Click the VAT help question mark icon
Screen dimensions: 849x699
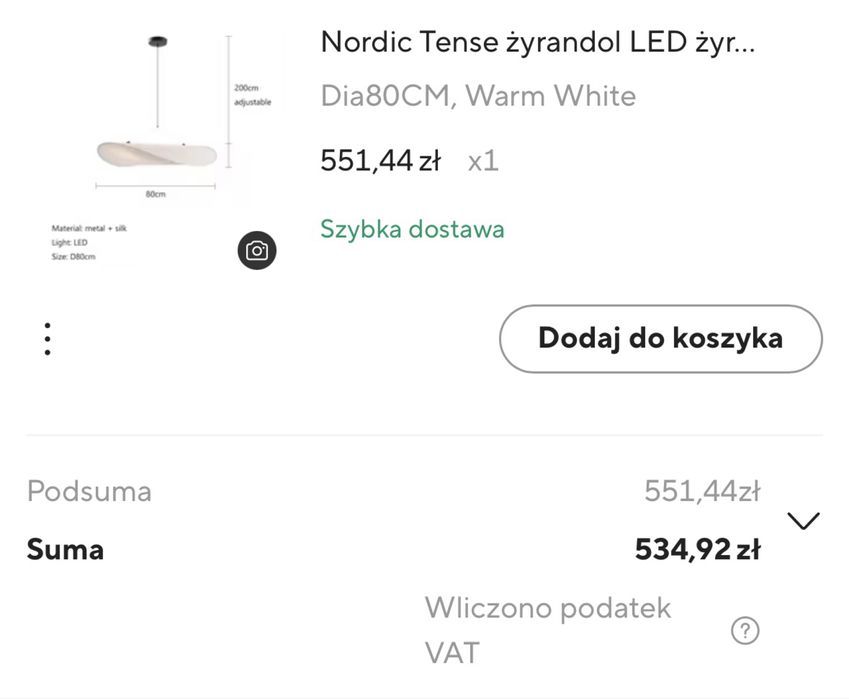tap(745, 631)
